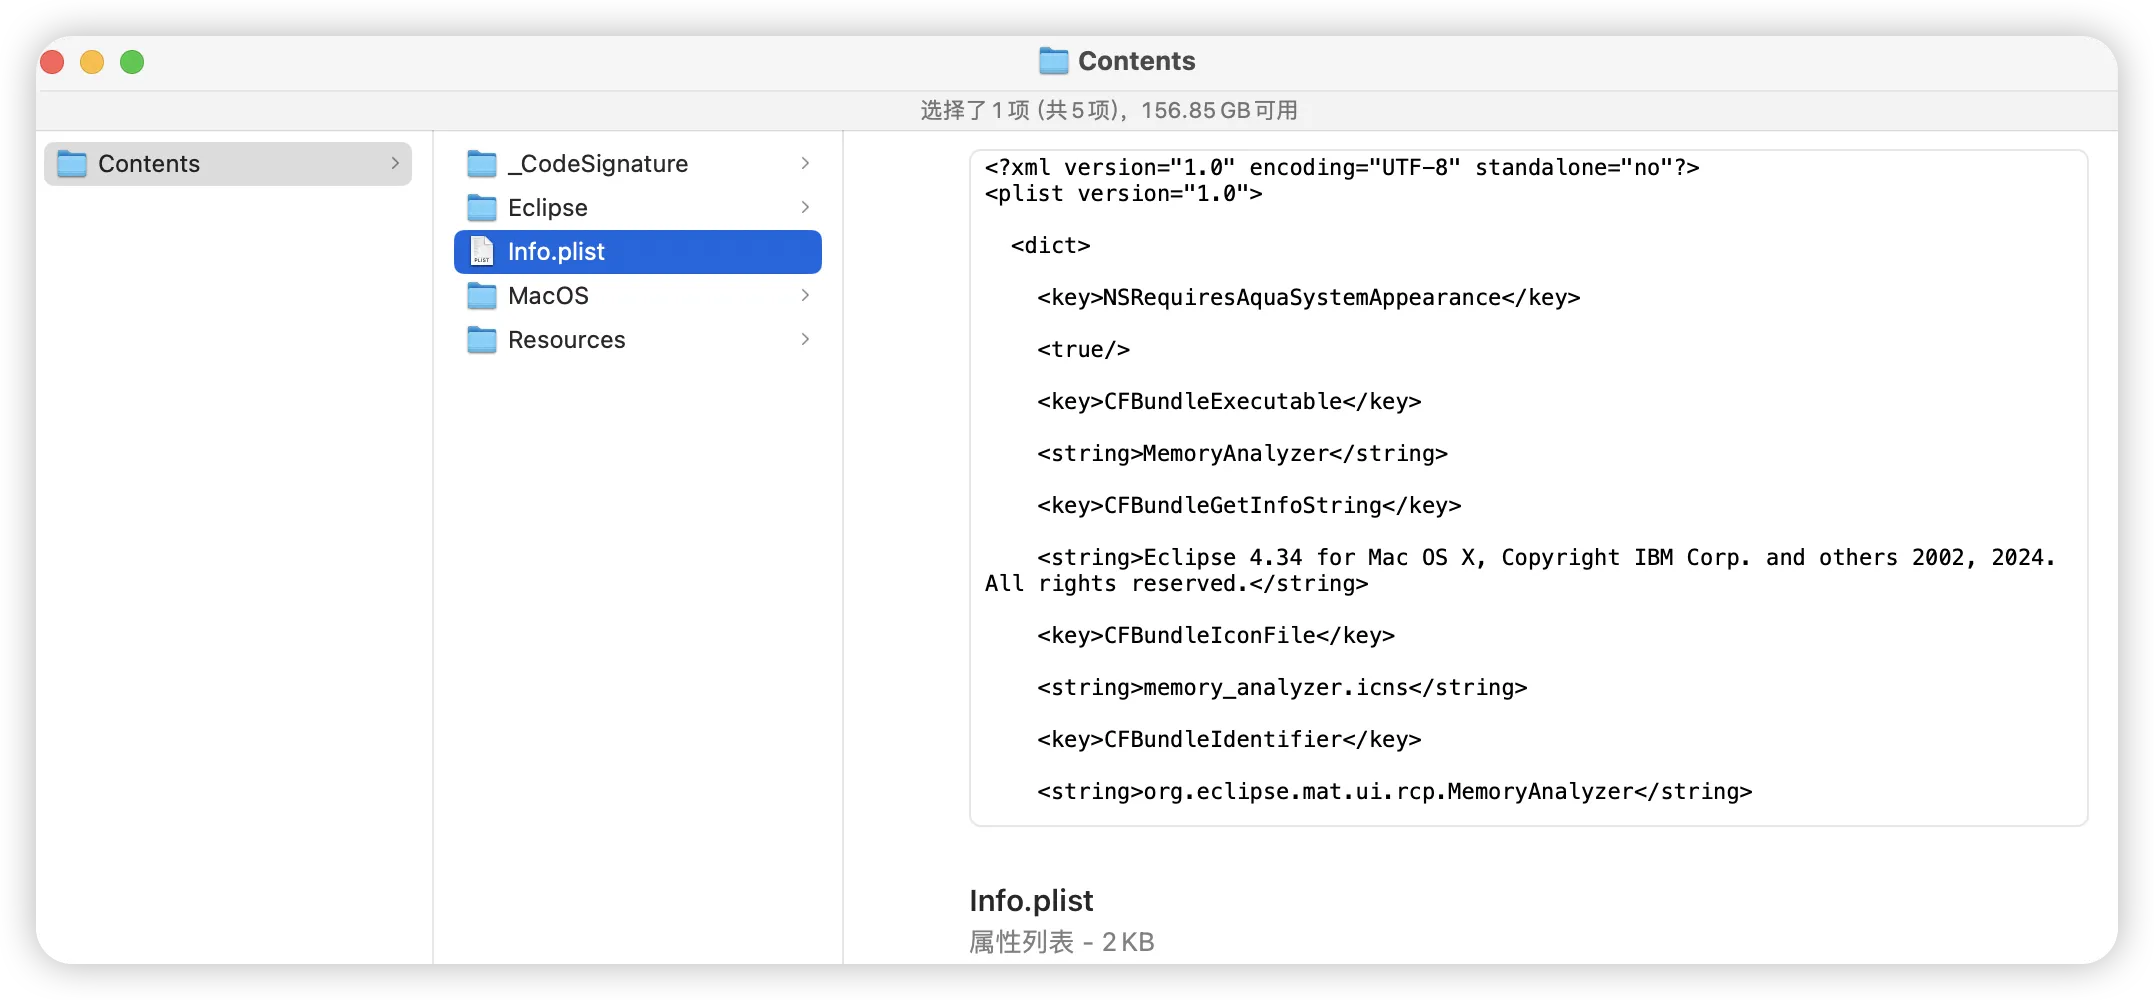The image size is (2154, 1000).
Task: Click the folder icon in window title
Action: [1053, 61]
